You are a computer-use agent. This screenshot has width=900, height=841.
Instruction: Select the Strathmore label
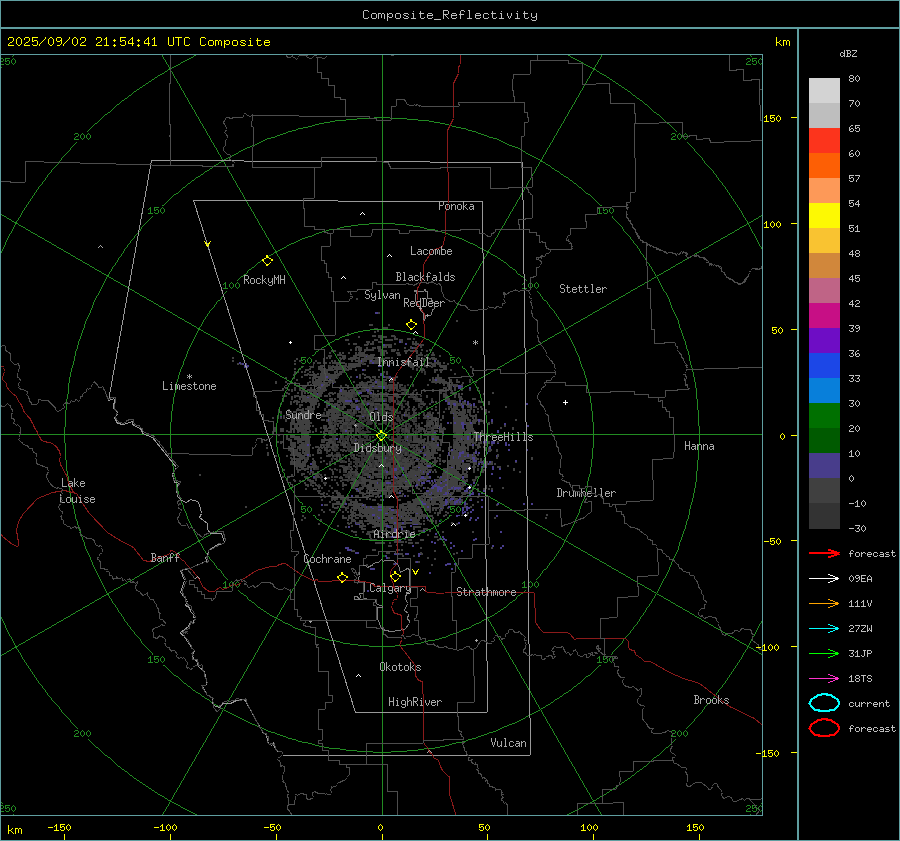(487, 592)
